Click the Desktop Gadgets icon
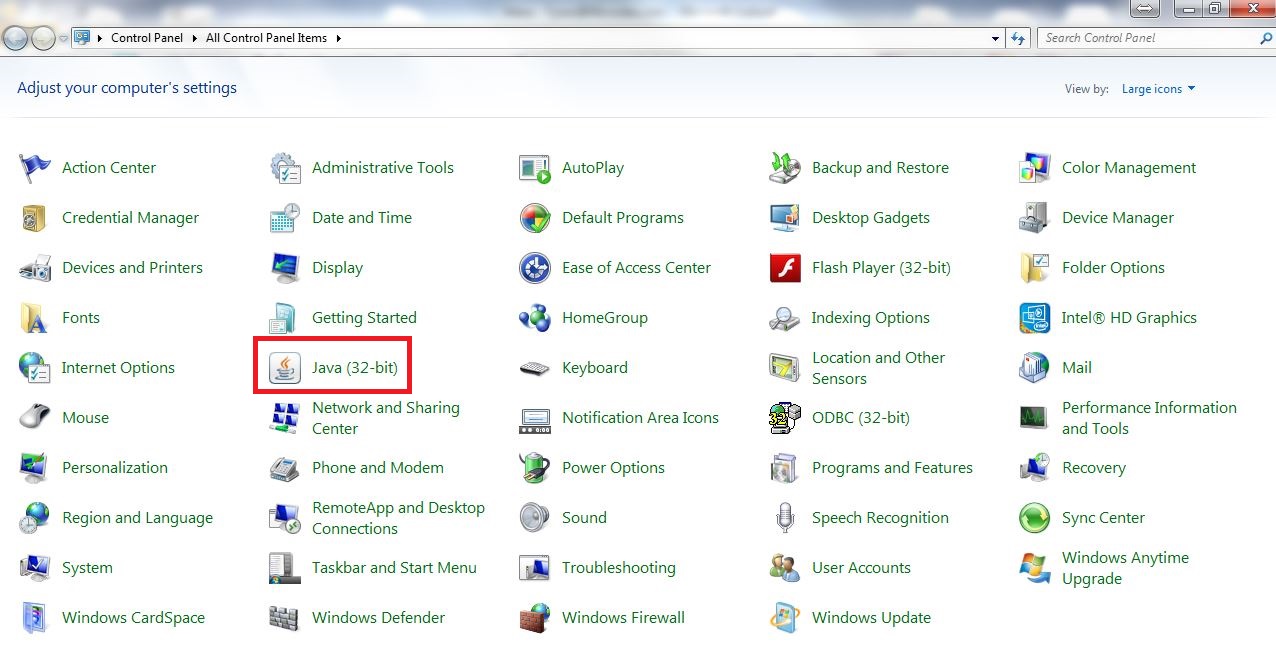This screenshot has width=1276, height=659. pyautogui.click(x=785, y=218)
